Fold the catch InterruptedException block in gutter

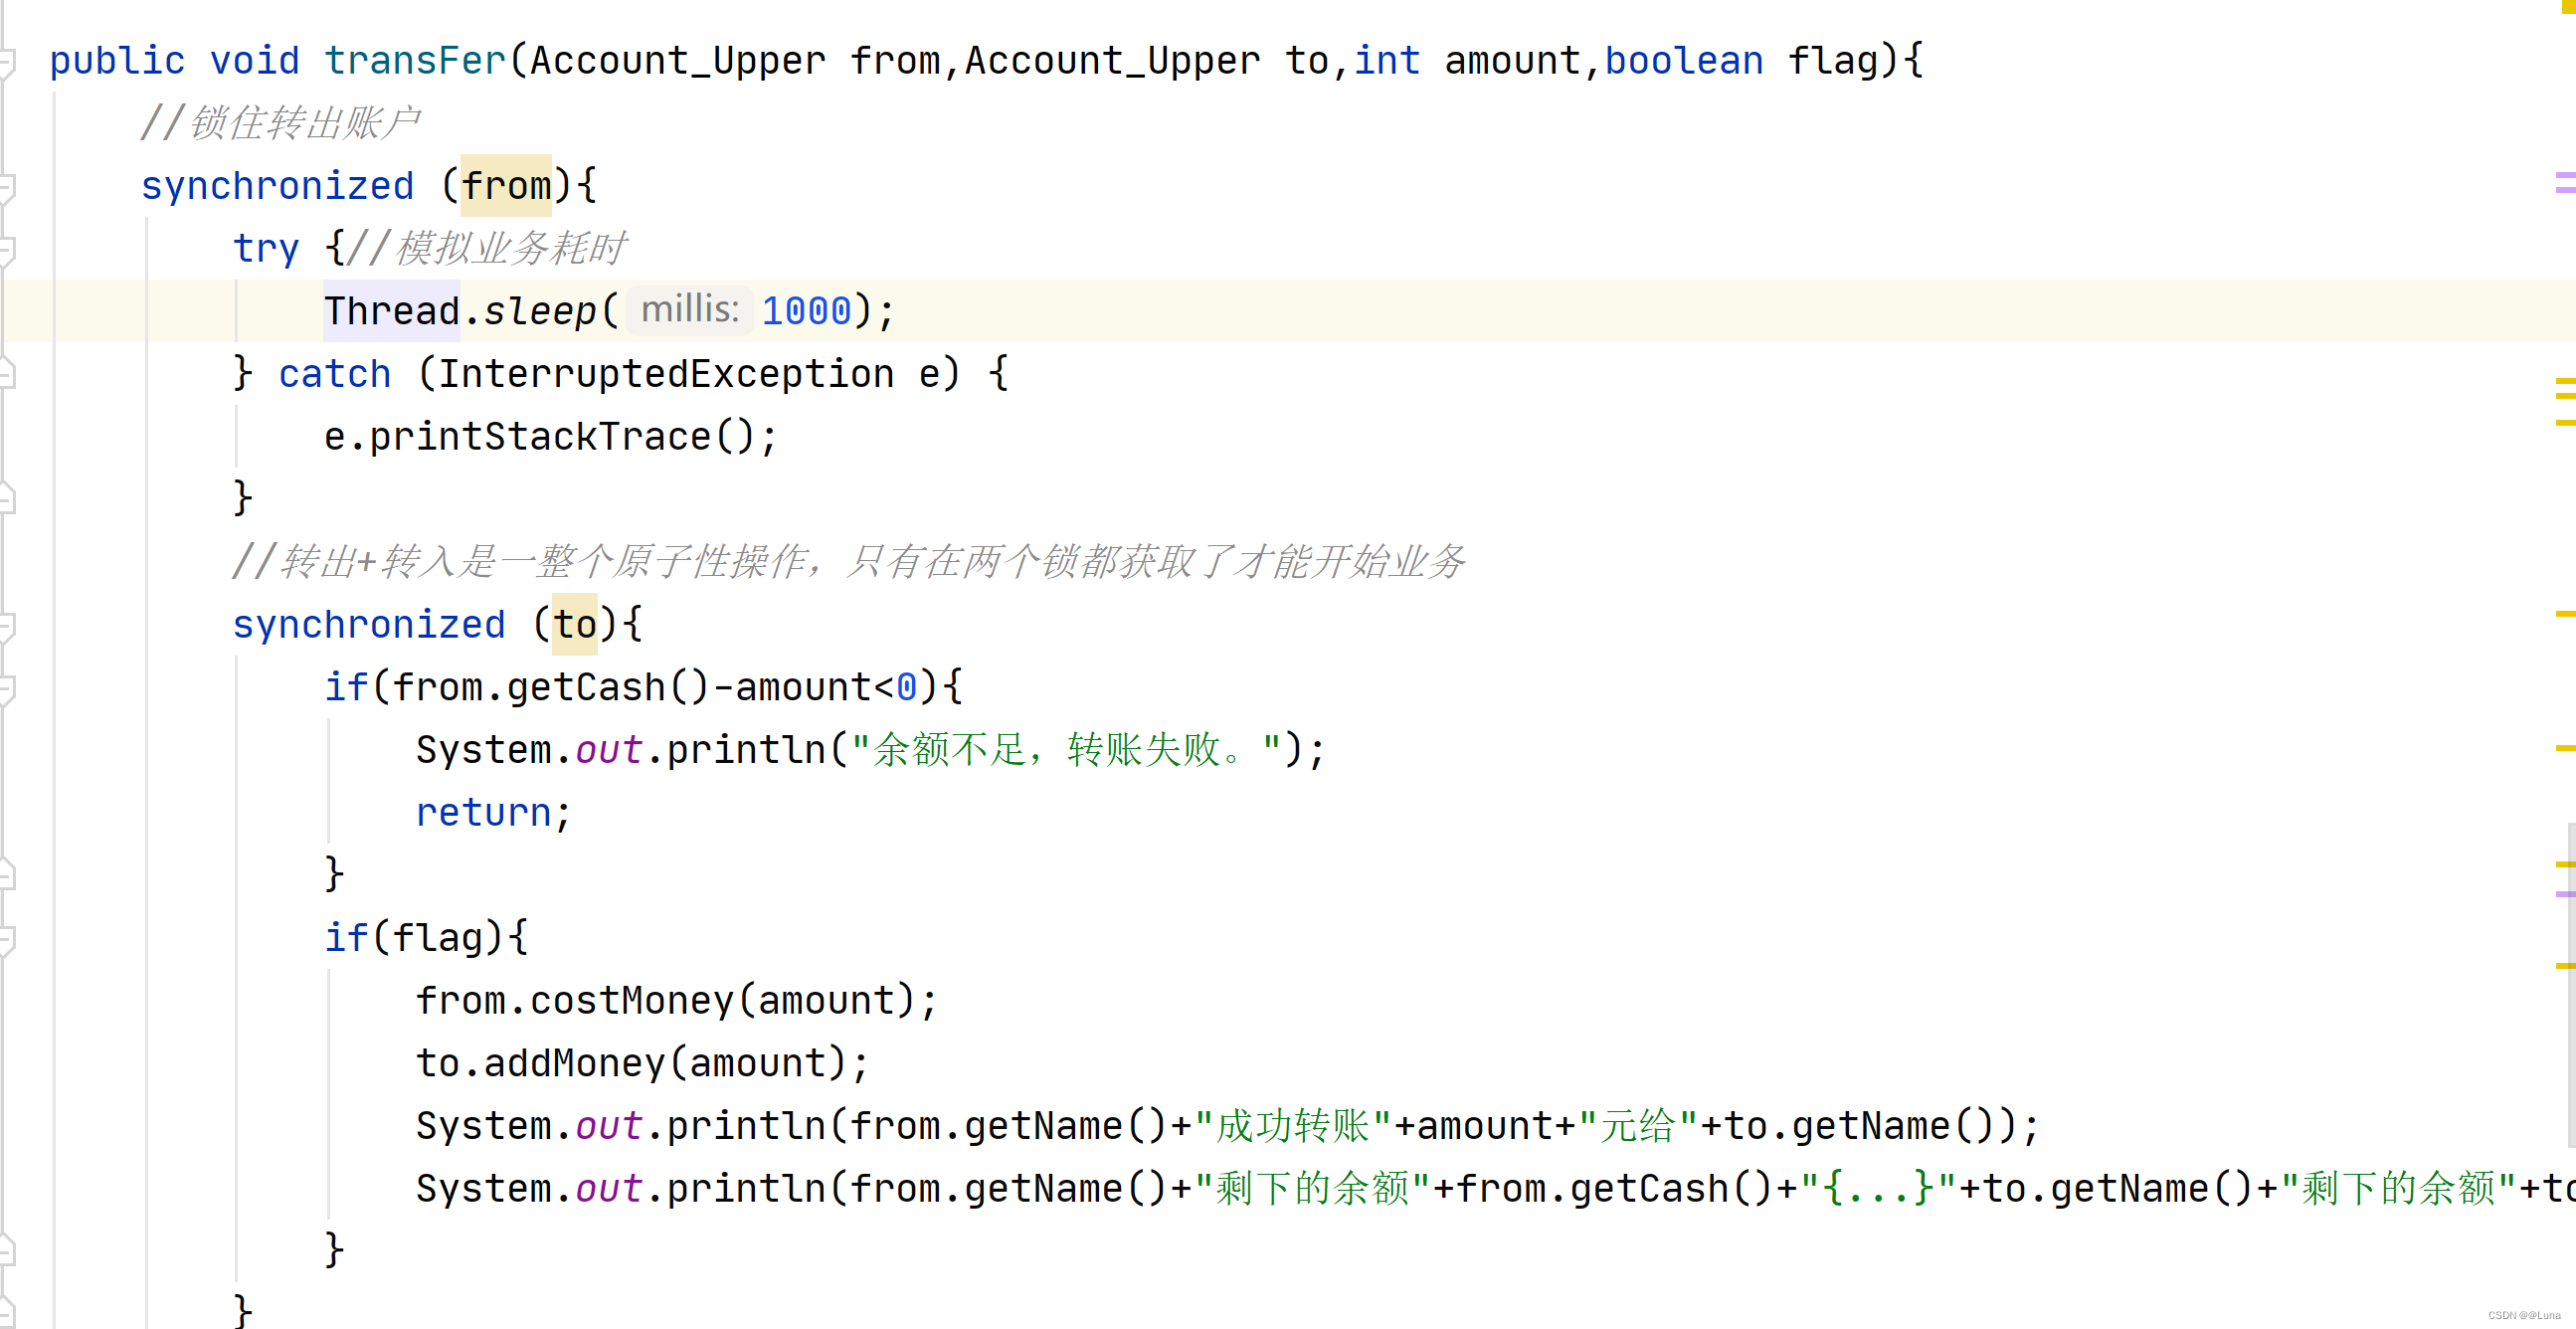pos(6,375)
